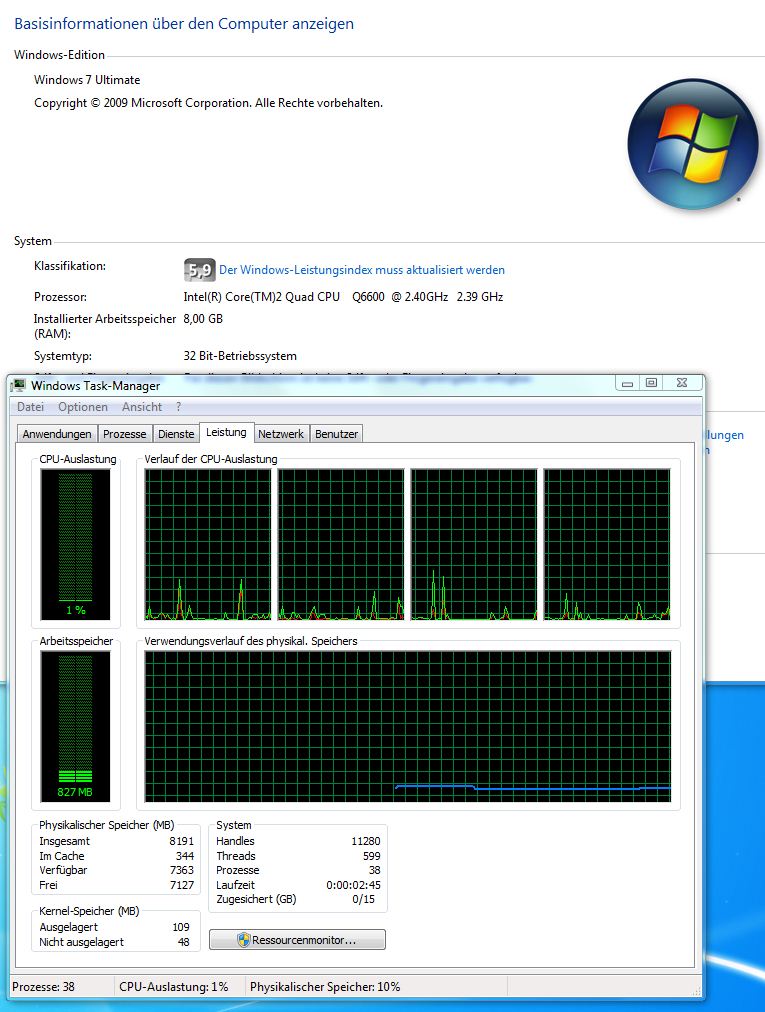This screenshot has height=1012, width=765.
Task: Click the Q6600 processor description text
Action: coord(343,297)
